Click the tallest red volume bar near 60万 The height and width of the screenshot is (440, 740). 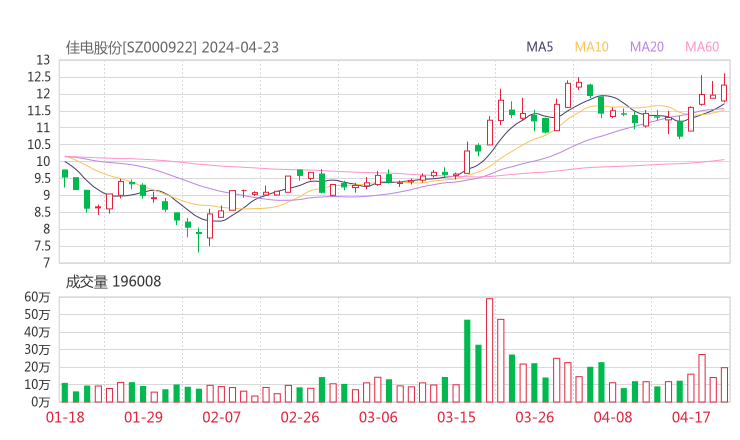click(x=489, y=350)
